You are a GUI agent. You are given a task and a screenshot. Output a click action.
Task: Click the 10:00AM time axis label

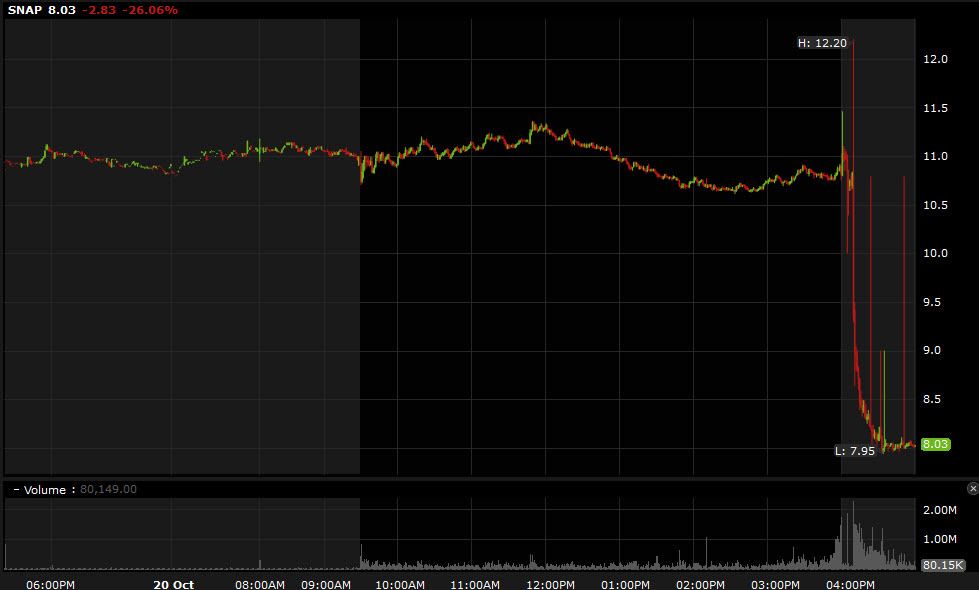401,584
